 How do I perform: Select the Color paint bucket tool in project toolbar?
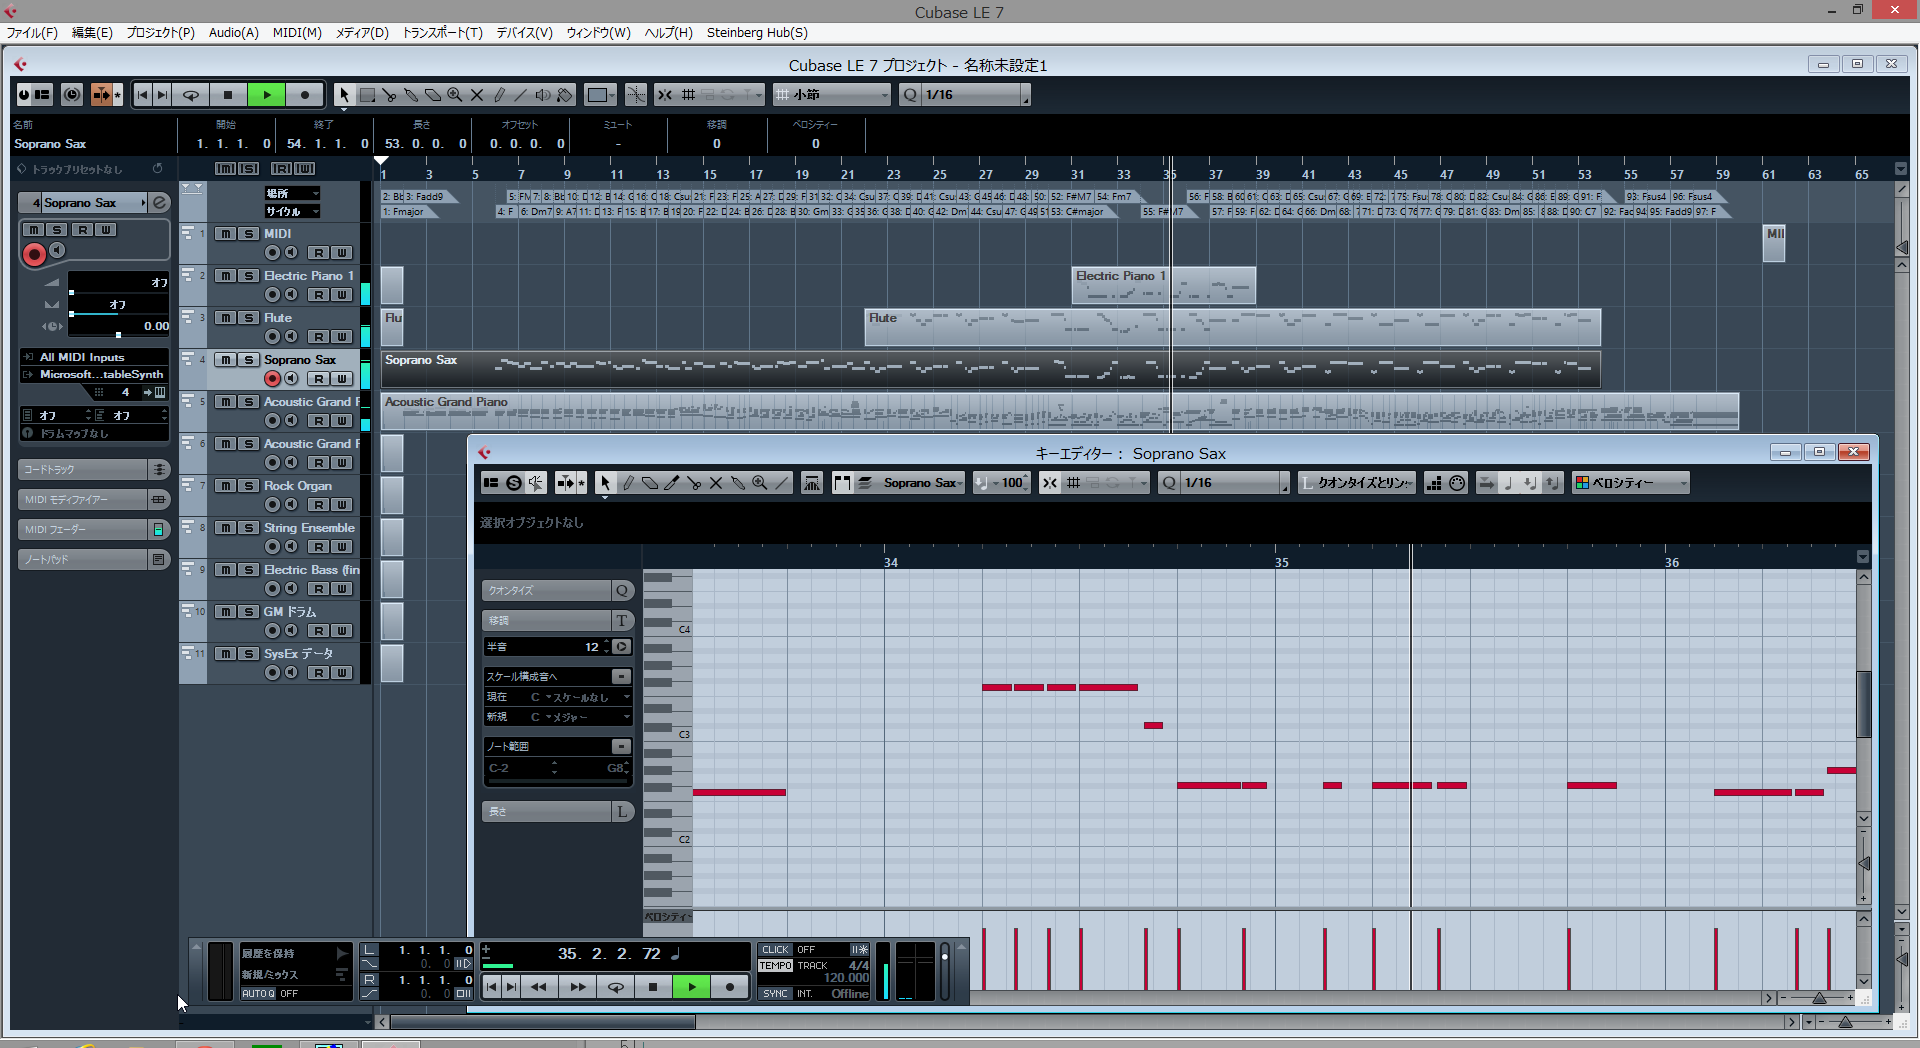tap(565, 95)
